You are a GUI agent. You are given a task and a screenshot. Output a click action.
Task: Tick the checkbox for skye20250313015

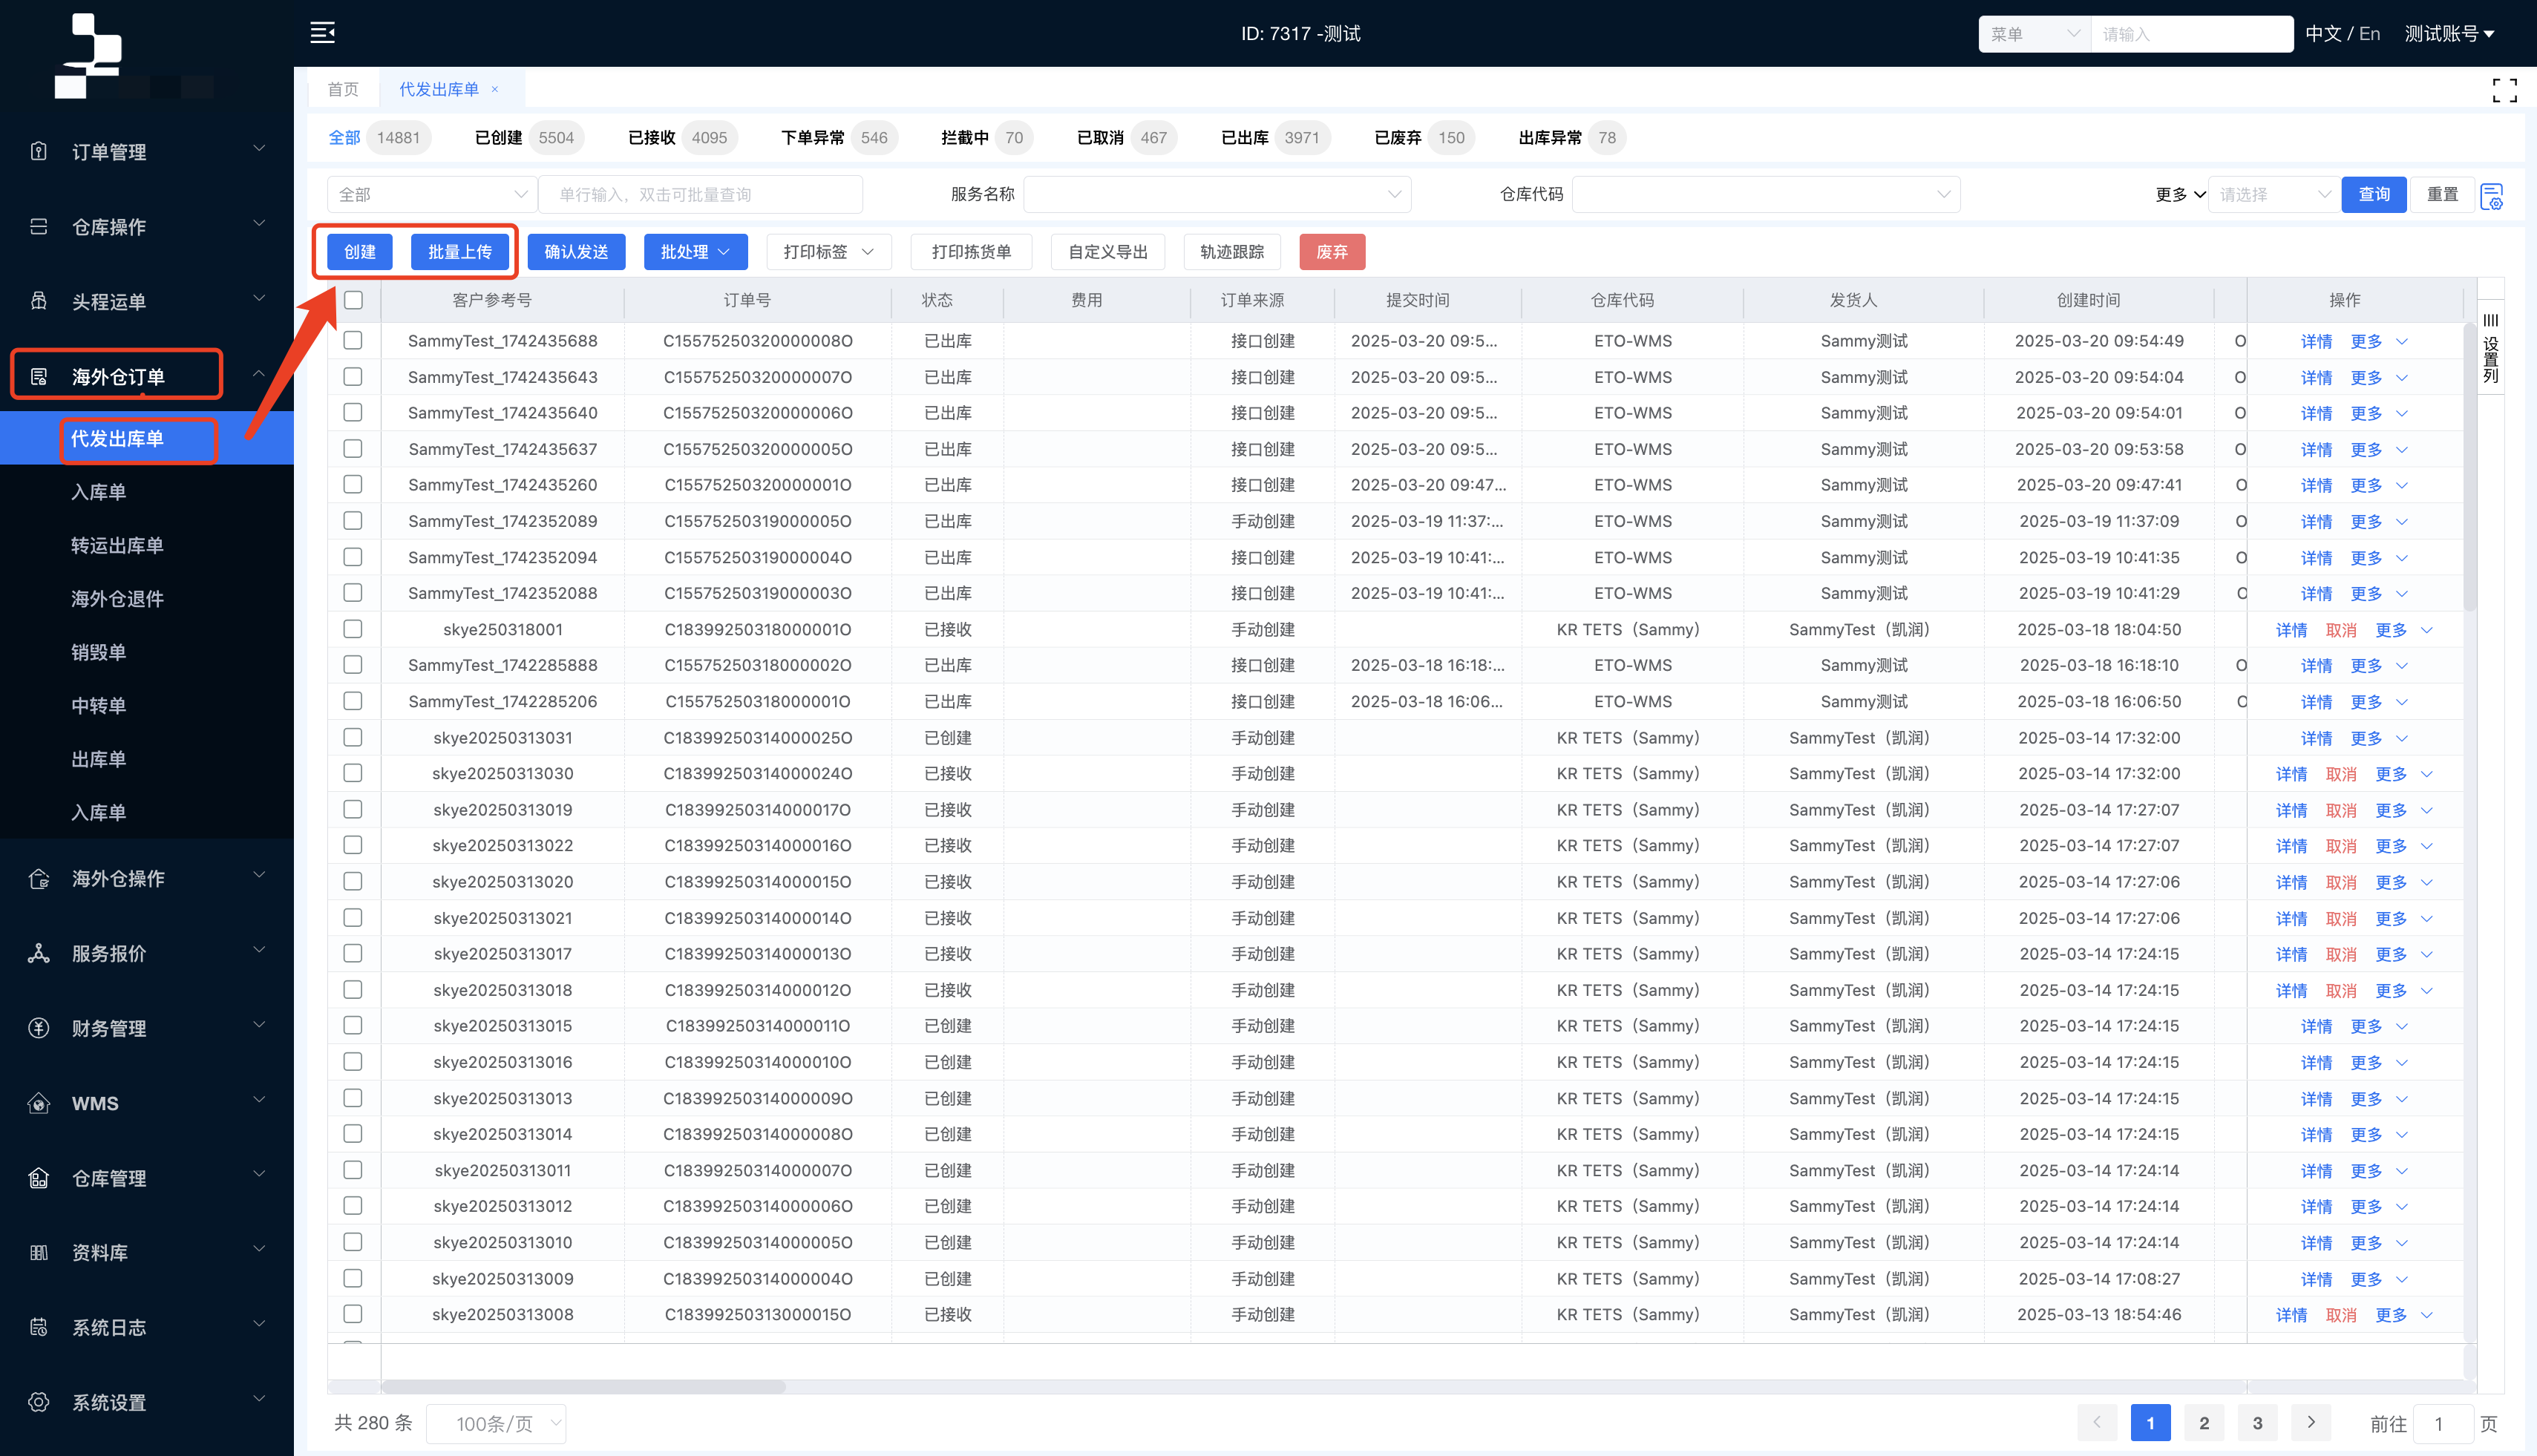pyautogui.click(x=353, y=1025)
